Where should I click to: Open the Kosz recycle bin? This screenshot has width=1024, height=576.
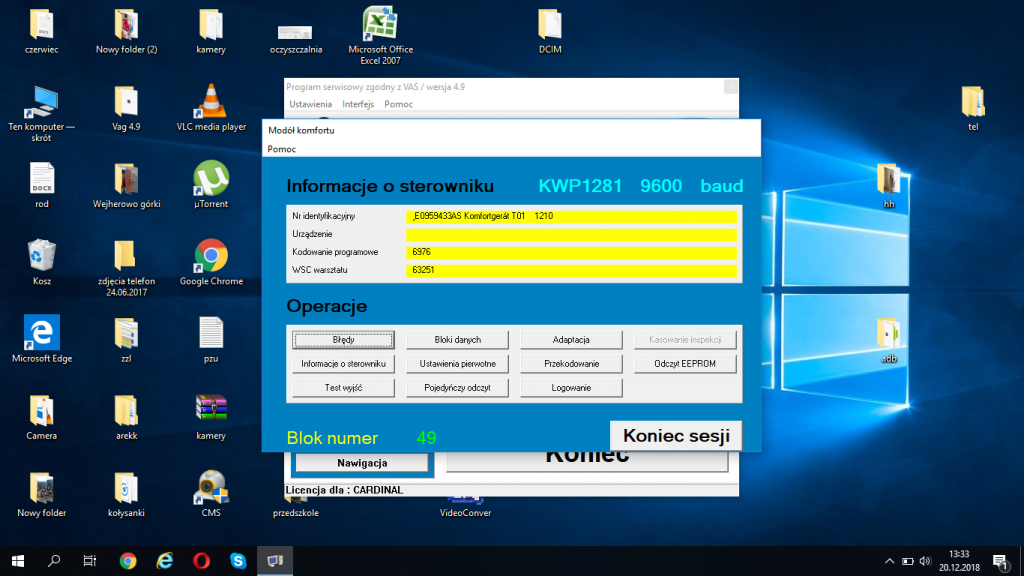(42, 255)
